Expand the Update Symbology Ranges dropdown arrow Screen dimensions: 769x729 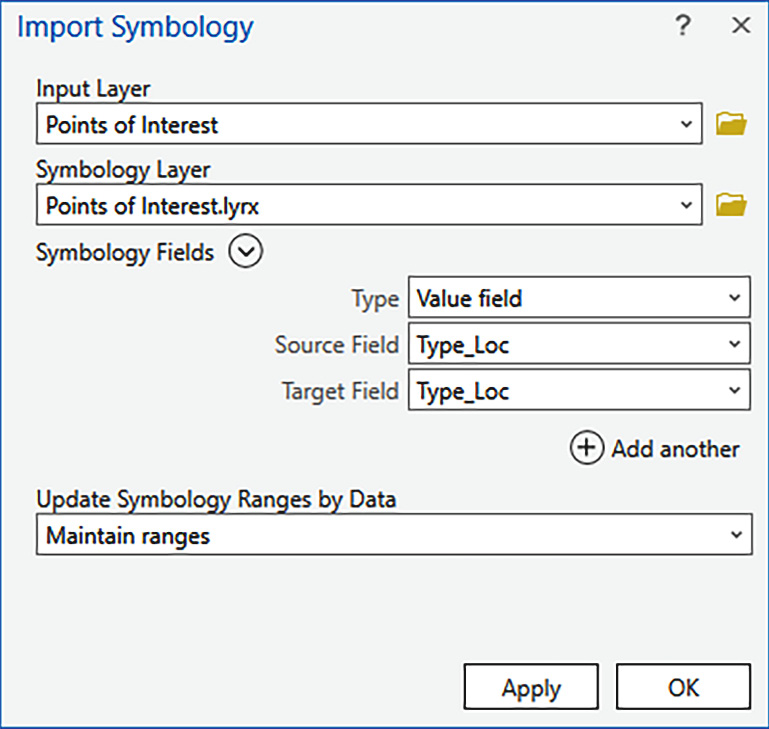pos(736,535)
